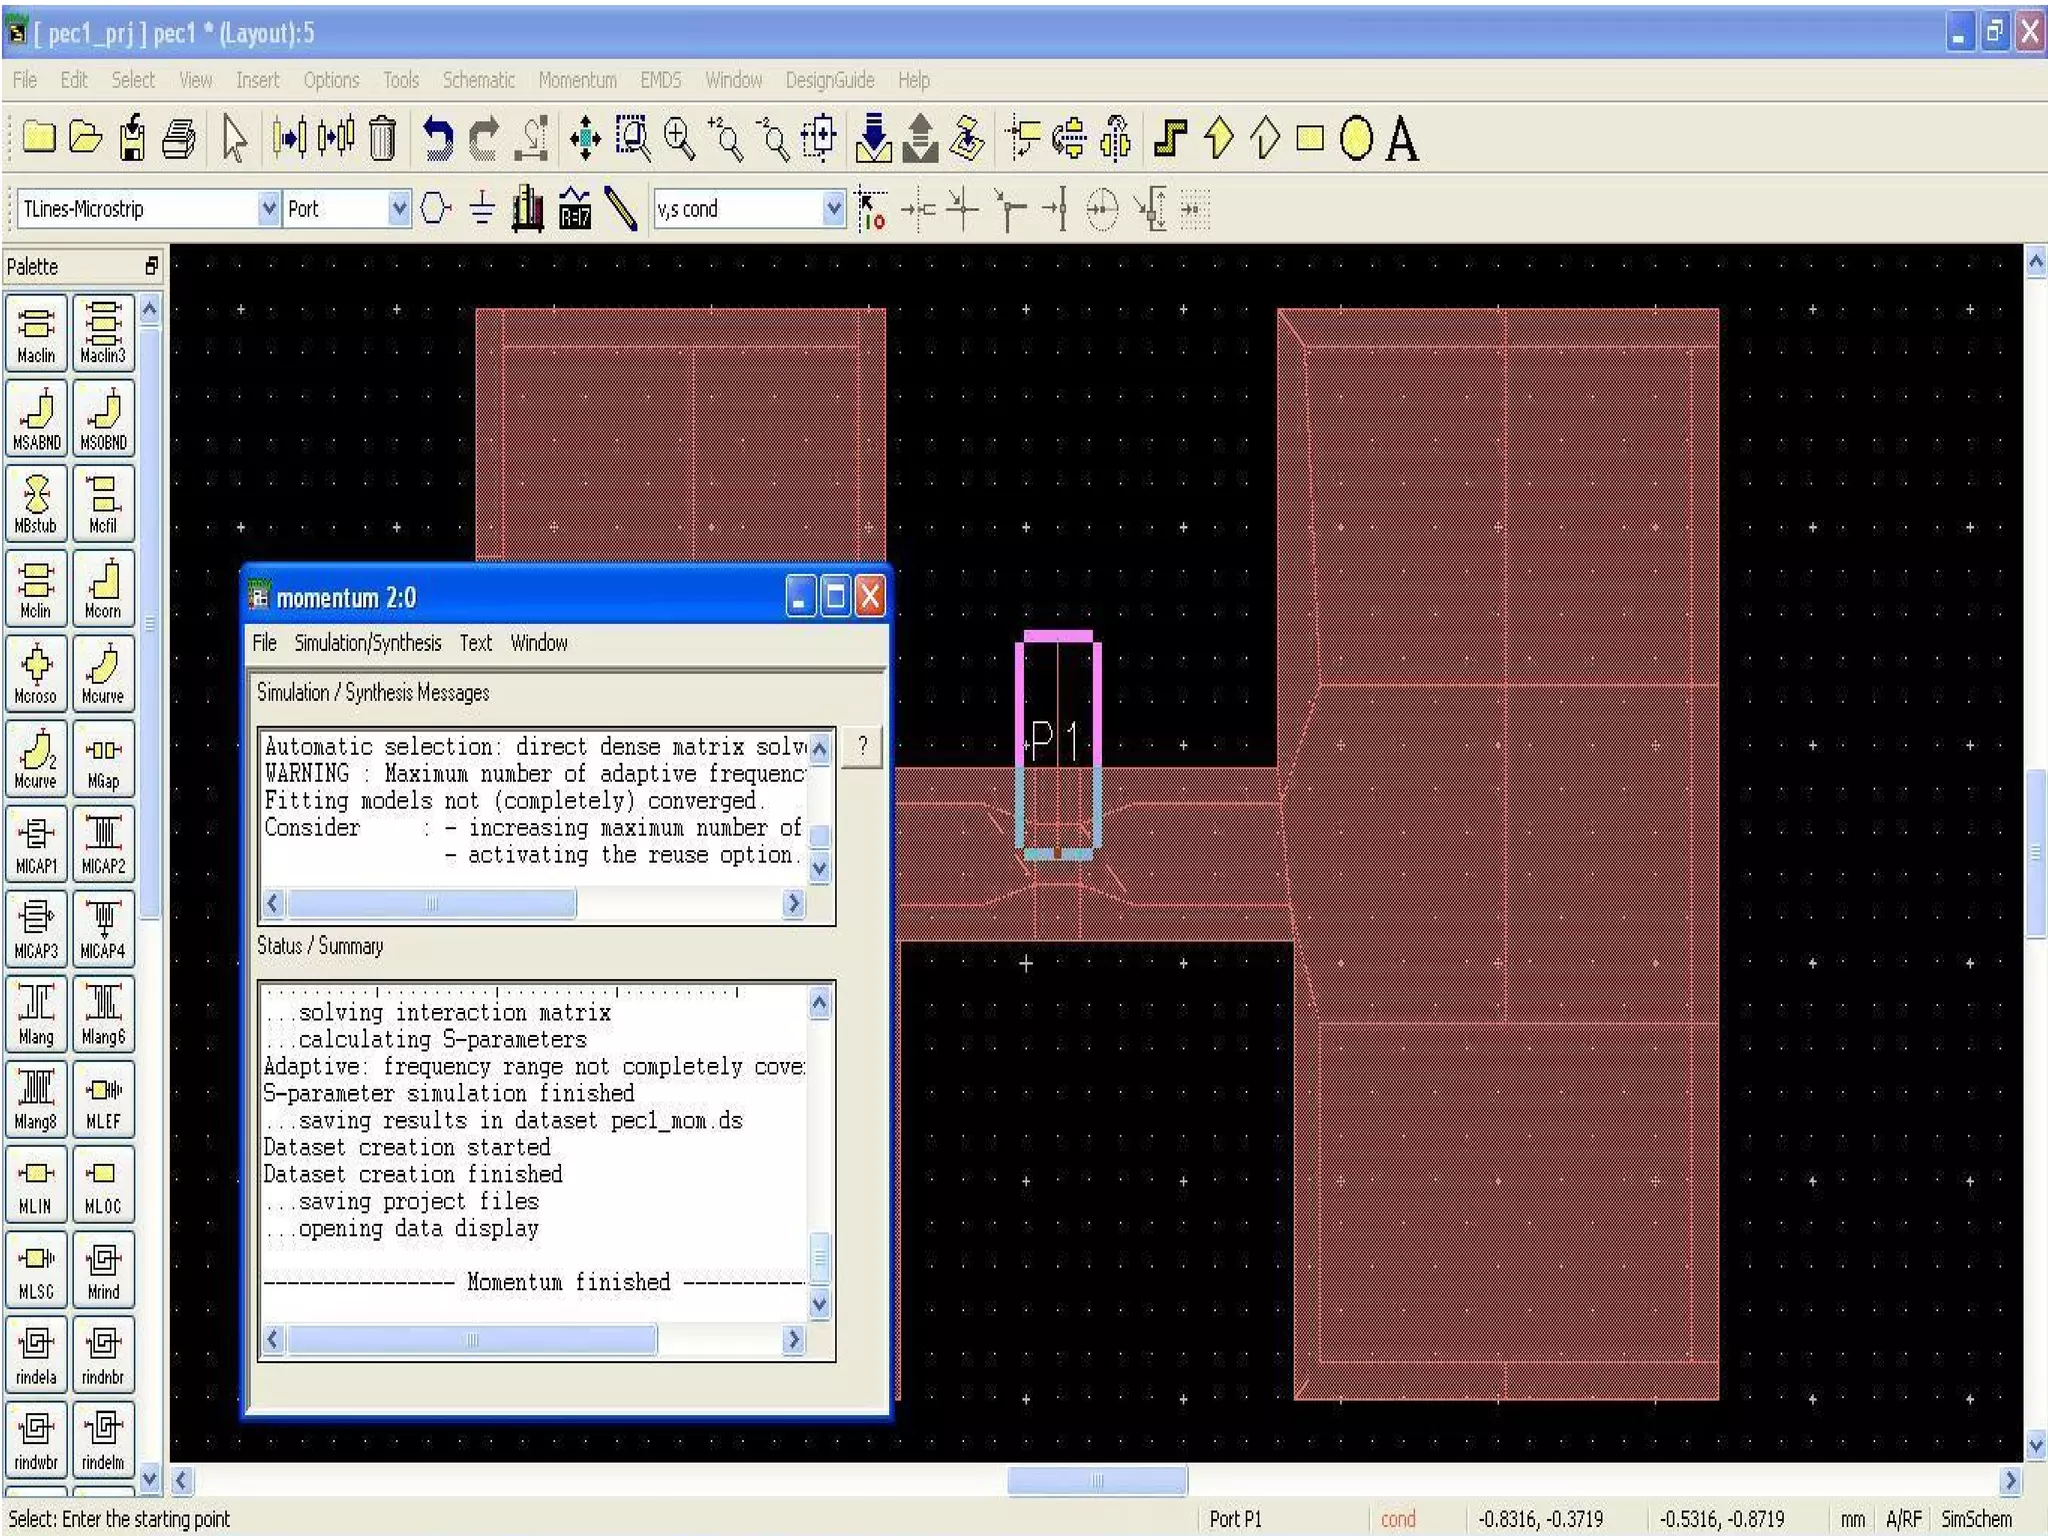
Task: Pick the MGap palette component
Action: [x=103, y=759]
